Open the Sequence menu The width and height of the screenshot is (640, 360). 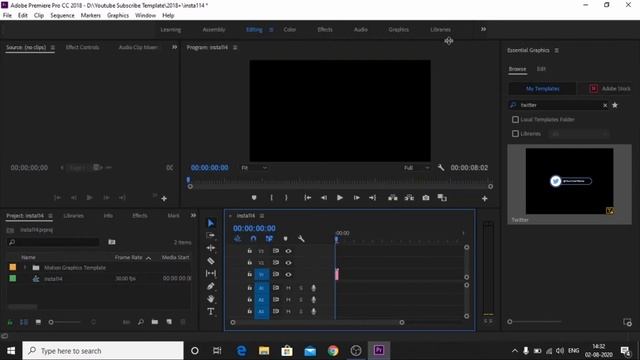coord(62,16)
